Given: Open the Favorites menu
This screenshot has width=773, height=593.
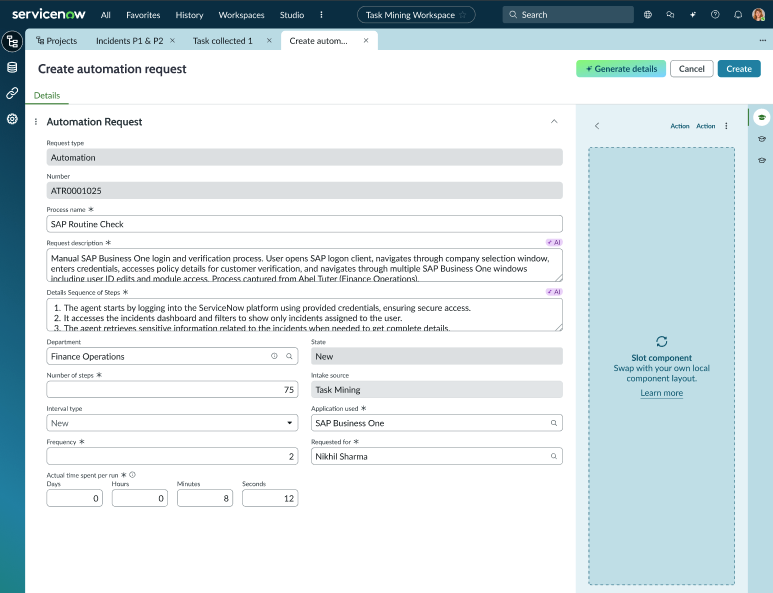Looking at the screenshot, I should (143, 15).
